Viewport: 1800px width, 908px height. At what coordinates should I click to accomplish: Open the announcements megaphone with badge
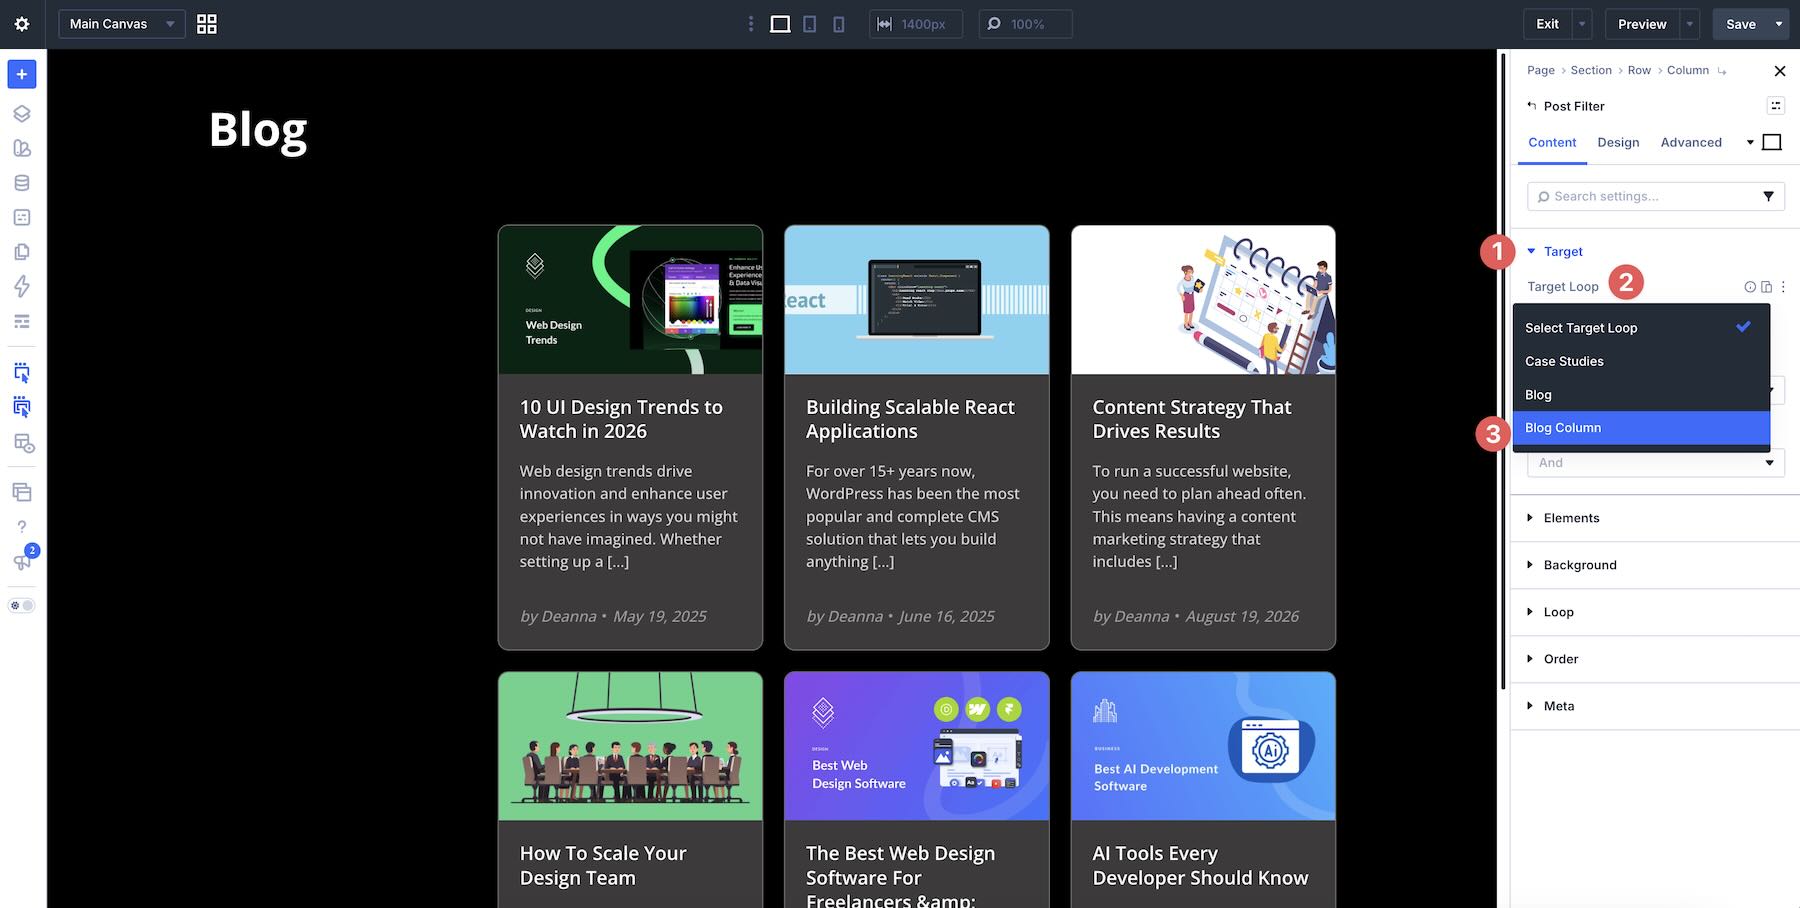tap(23, 560)
